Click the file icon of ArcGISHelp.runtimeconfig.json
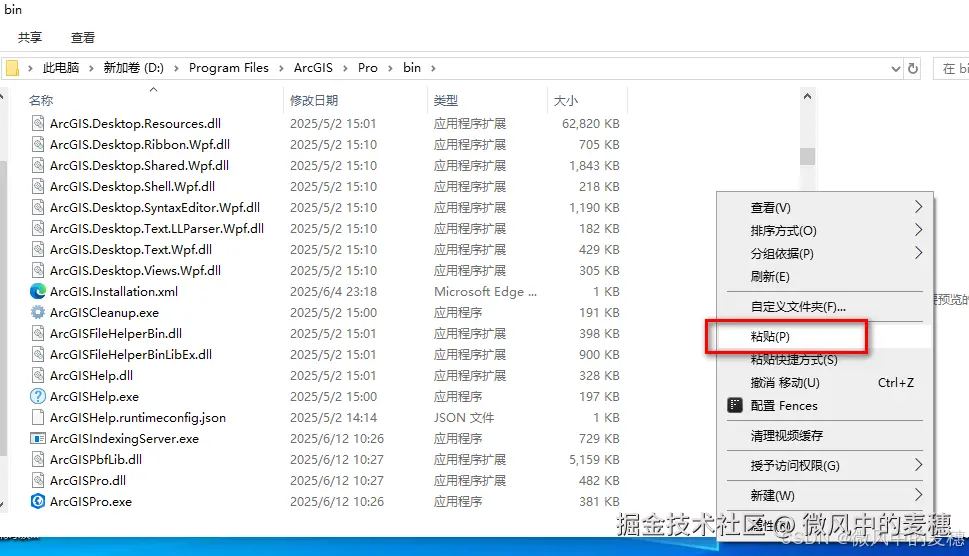 38,417
